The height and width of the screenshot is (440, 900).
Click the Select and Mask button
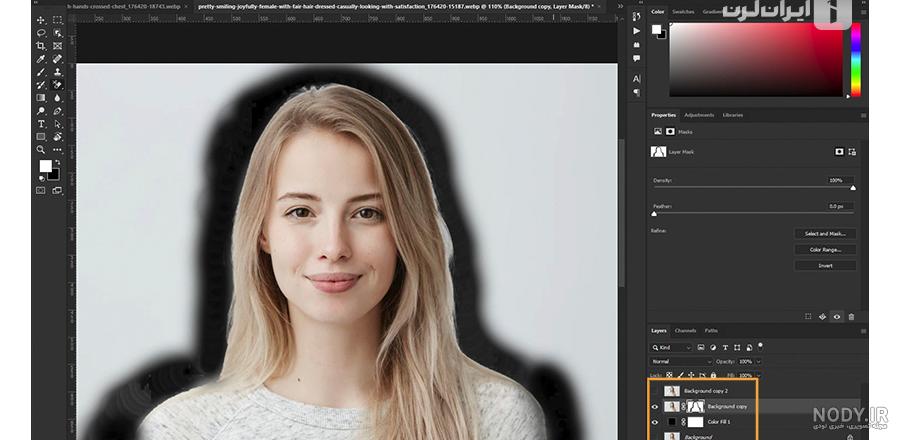[825, 234]
